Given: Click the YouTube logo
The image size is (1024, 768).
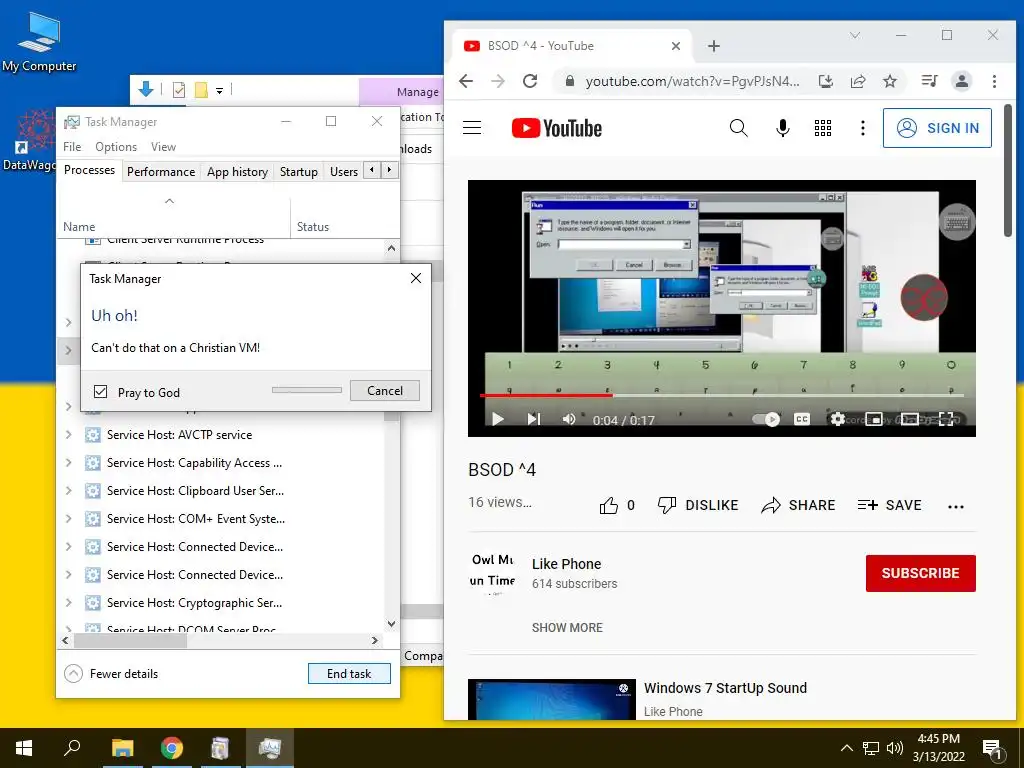Looking at the screenshot, I should (556, 128).
